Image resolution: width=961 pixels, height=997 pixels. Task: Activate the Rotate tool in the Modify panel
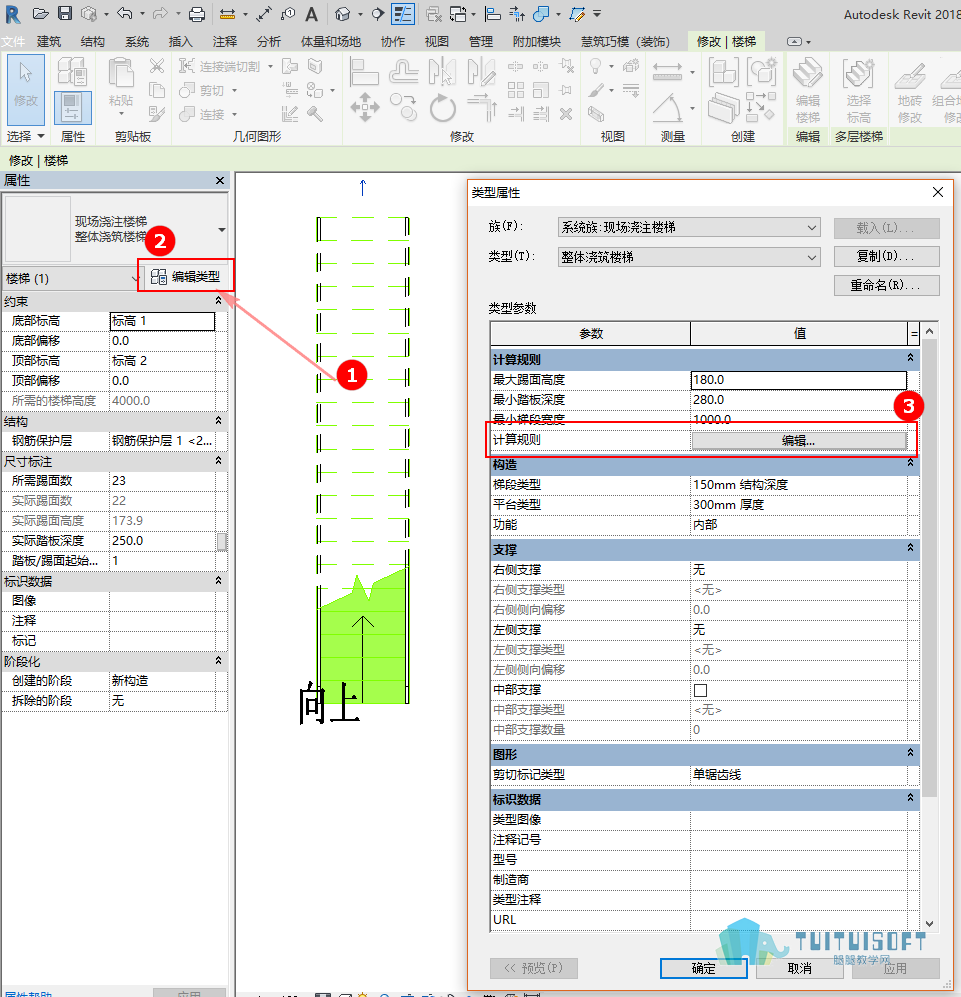443,107
